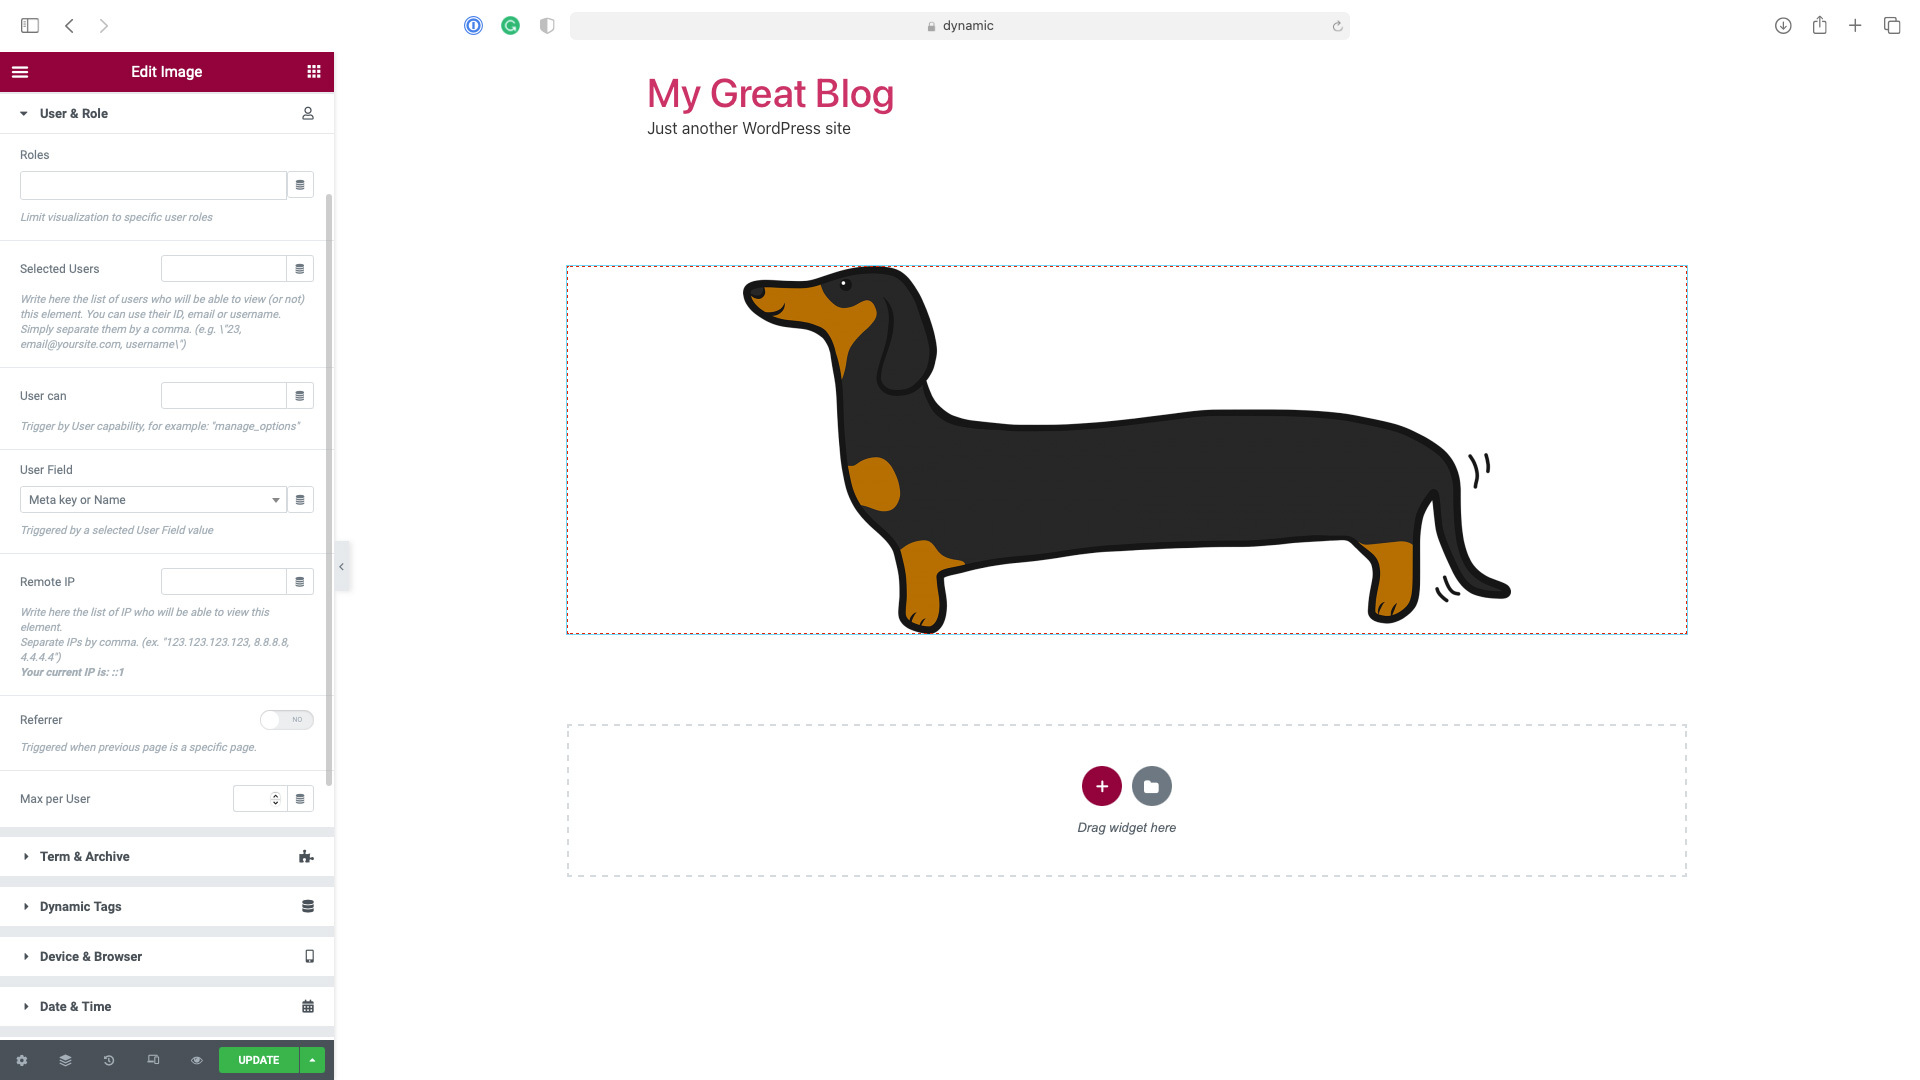Click the delete icon next to User can field
The height and width of the screenshot is (1080, 1920).
[299, 396]
